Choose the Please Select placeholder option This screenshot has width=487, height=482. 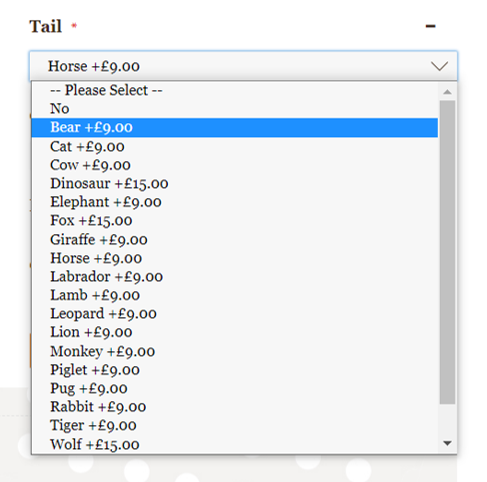235,90
